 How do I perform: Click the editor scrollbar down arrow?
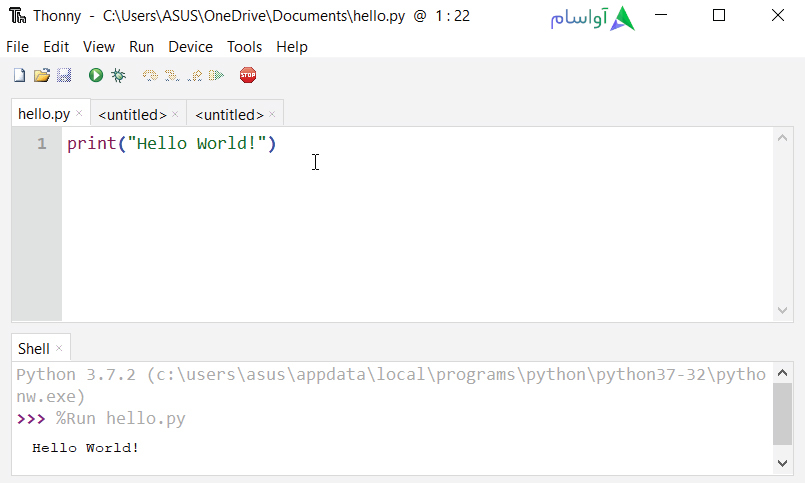click(x=782, y=310)
